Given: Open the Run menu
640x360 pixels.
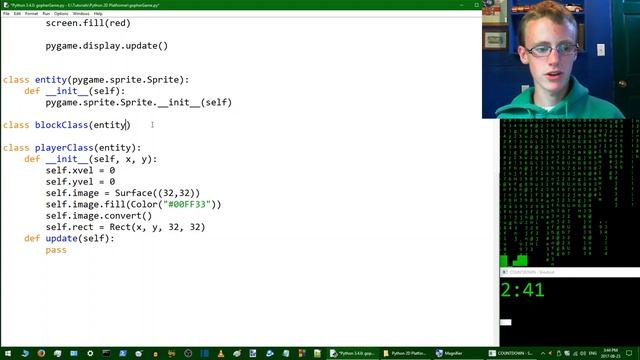Looking at the screenshot, I should coord(46,13).
